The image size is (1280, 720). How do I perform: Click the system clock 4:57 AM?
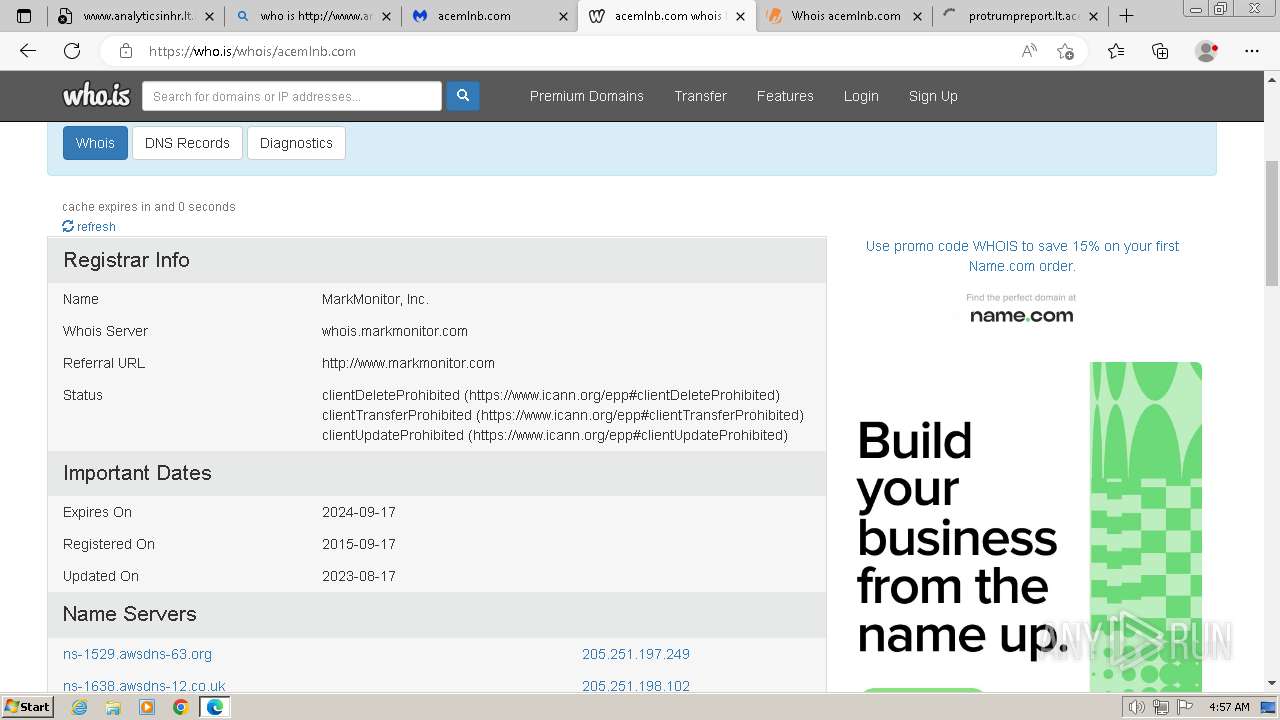click(x=1229, y=707)
